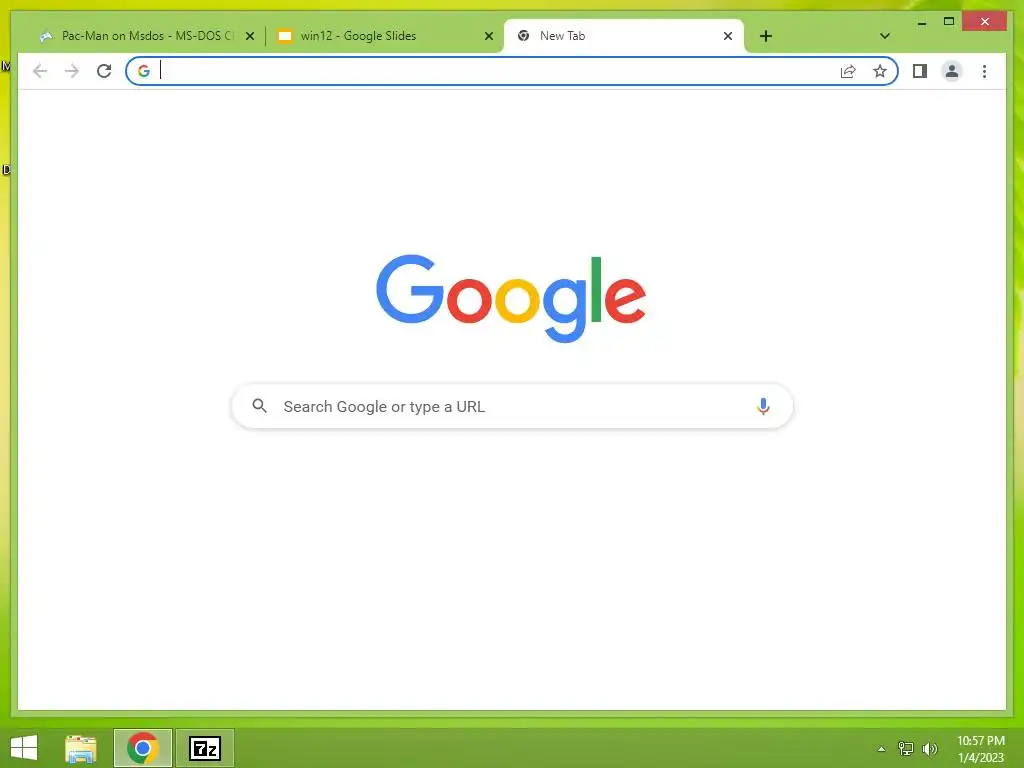Screen dimensions: 1024x768
Task: Open the network status tray icon
Action: [x=905, y=748]
